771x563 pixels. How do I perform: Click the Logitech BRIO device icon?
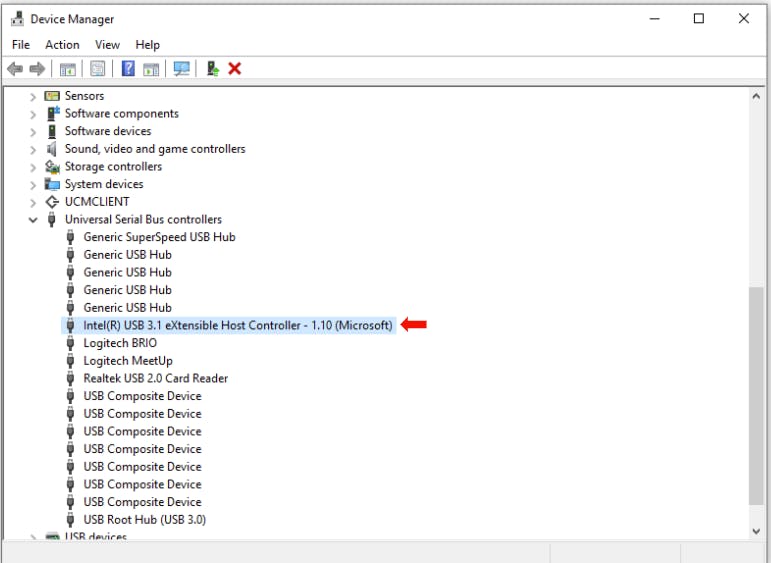70,343
